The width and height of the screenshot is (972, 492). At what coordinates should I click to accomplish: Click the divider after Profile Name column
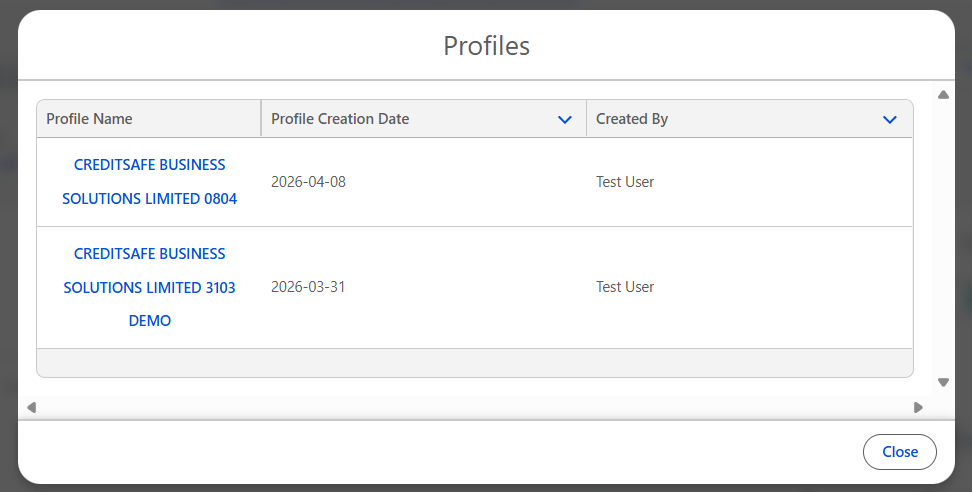(x=261, y=119)
